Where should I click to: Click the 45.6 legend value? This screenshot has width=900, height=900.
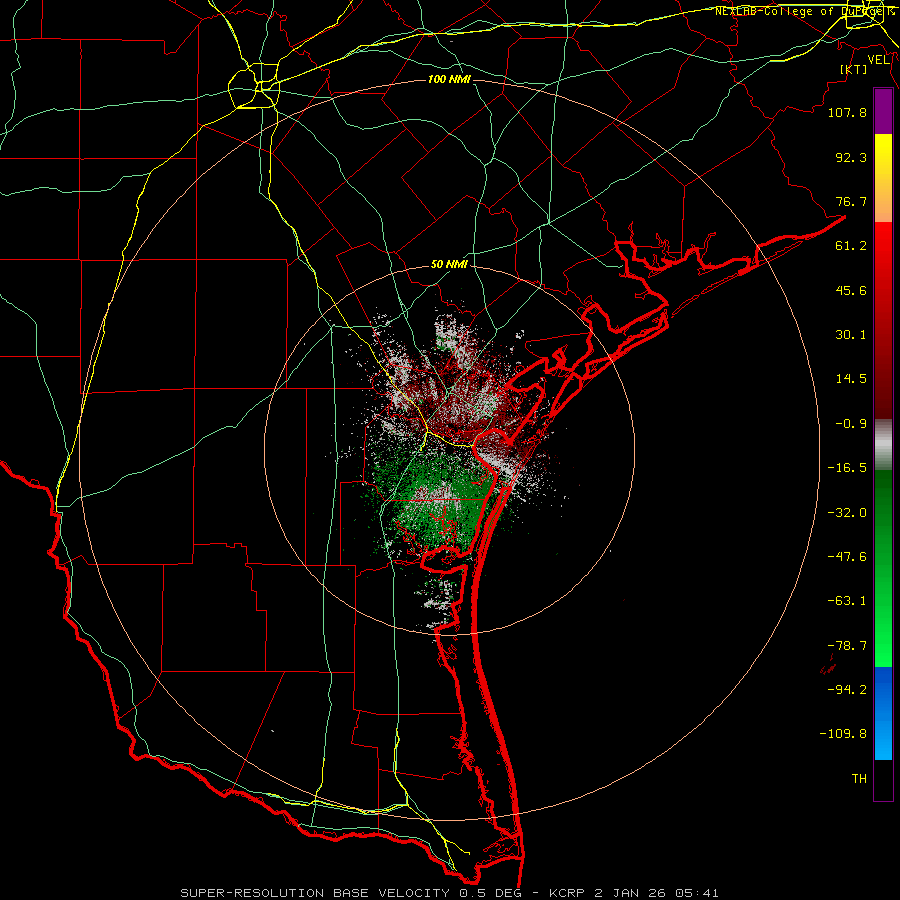pyautogui.click(x=851, y=290)
